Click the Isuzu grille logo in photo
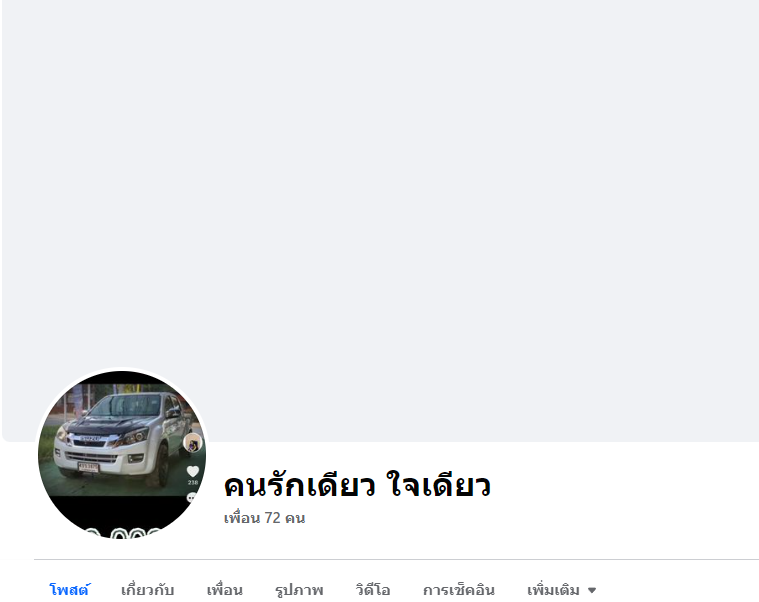 [90, 439]
